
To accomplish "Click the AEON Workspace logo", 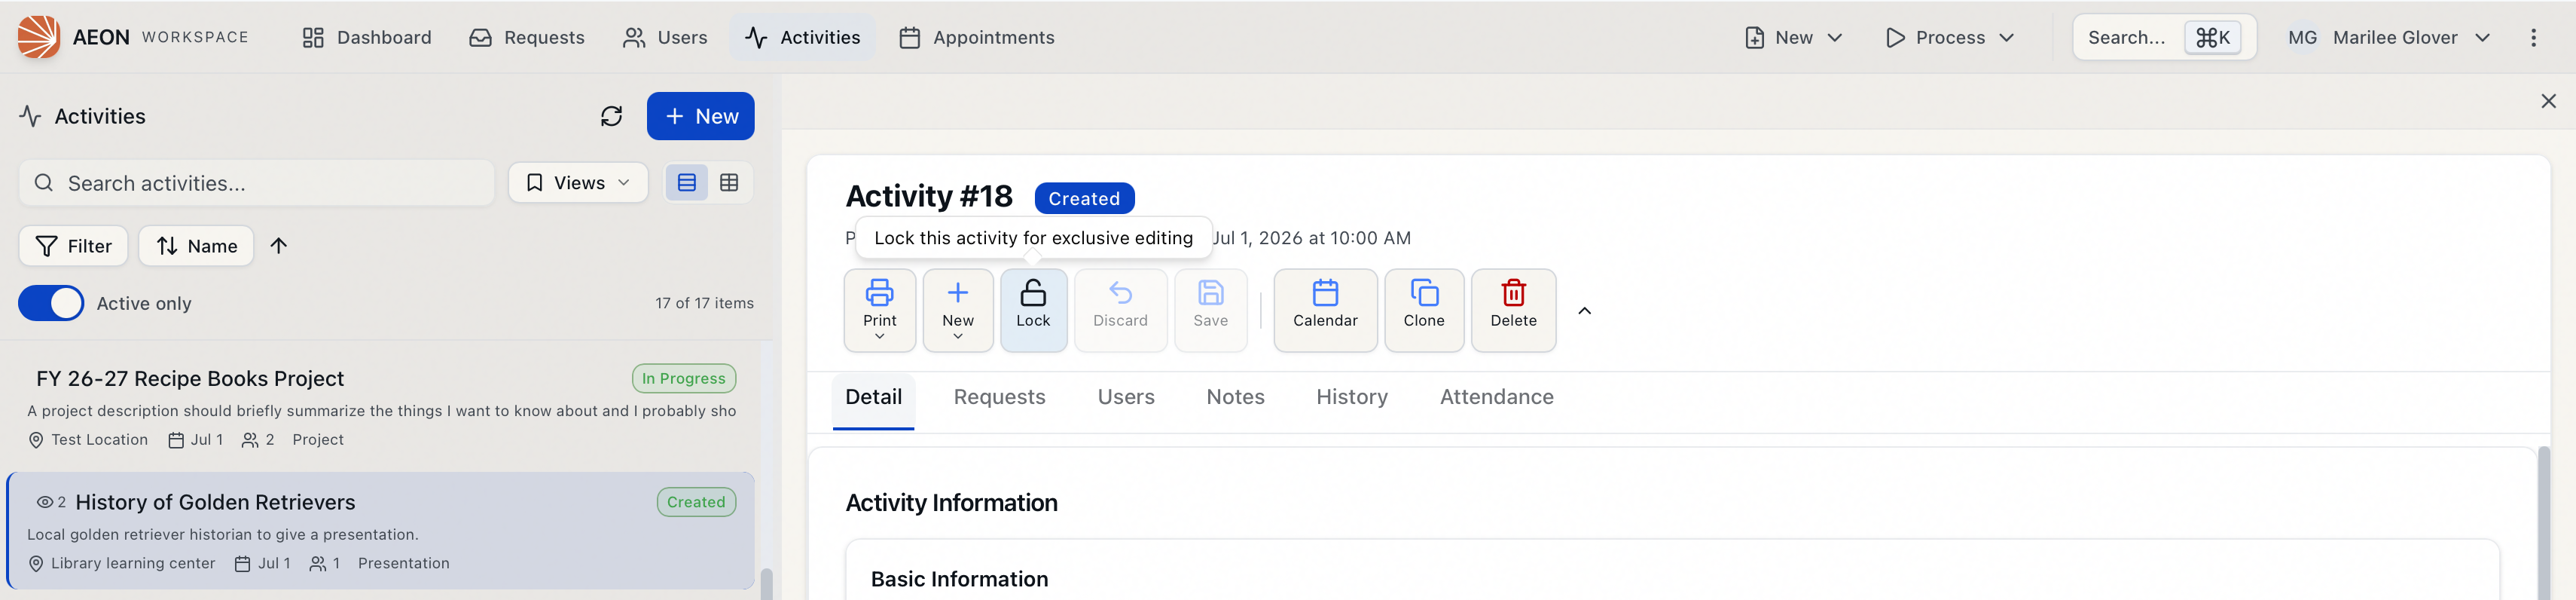I will (x=39, y=37).
